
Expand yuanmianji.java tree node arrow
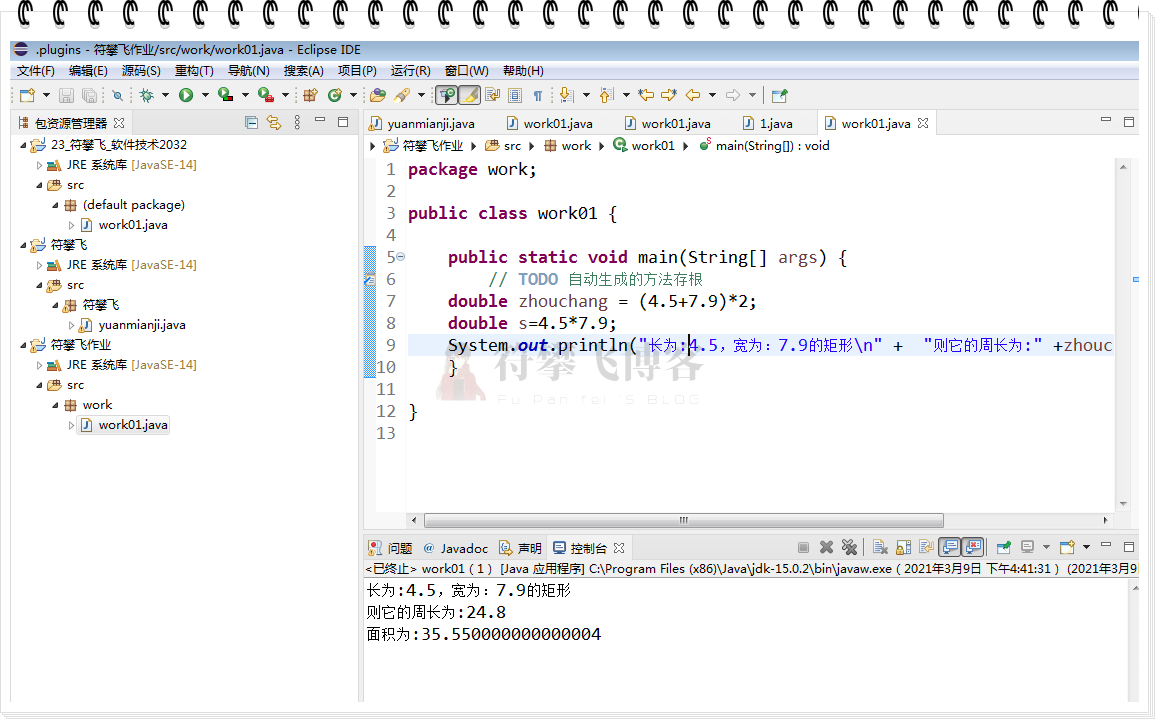(71, 325)
